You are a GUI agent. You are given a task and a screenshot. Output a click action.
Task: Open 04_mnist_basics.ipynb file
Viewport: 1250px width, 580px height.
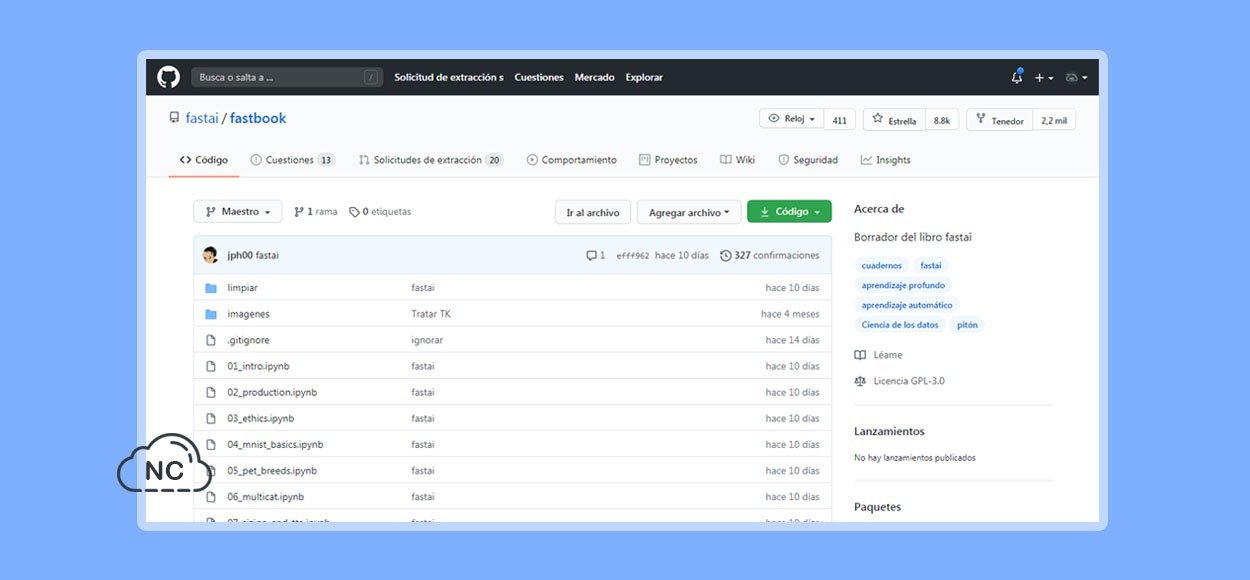tap(275, 444)
